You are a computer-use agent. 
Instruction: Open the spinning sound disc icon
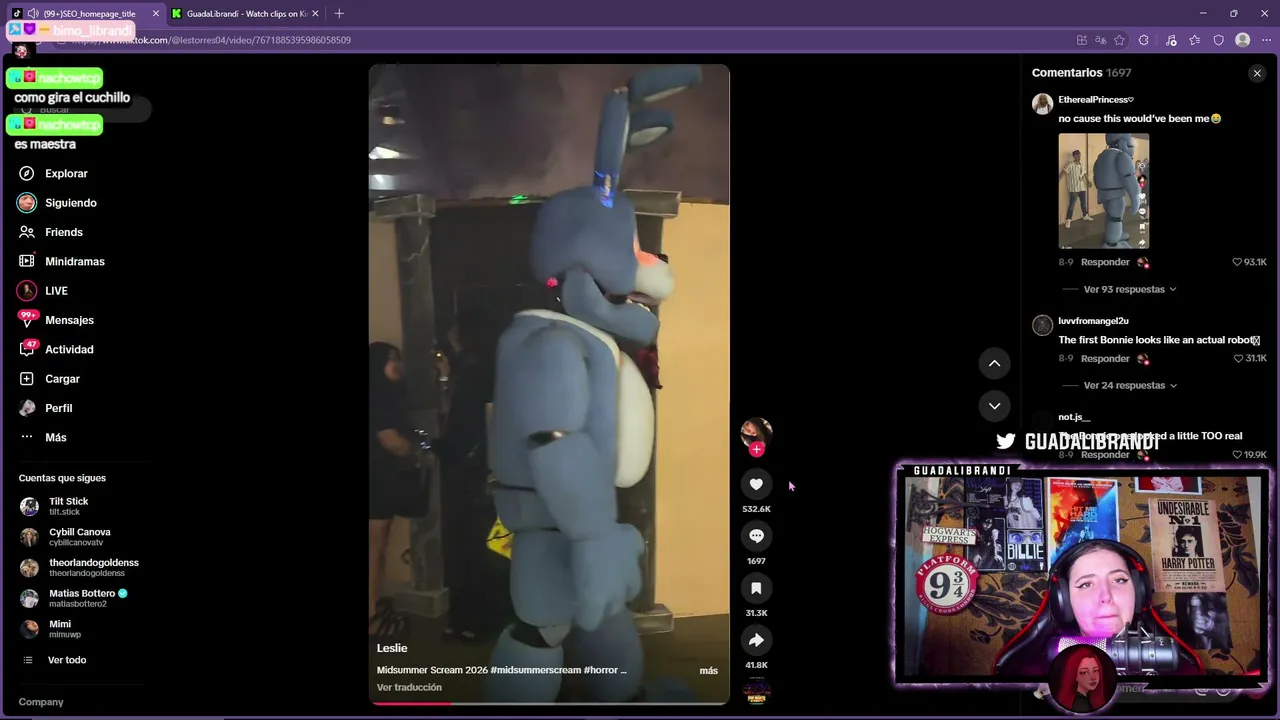coord(756,691)
